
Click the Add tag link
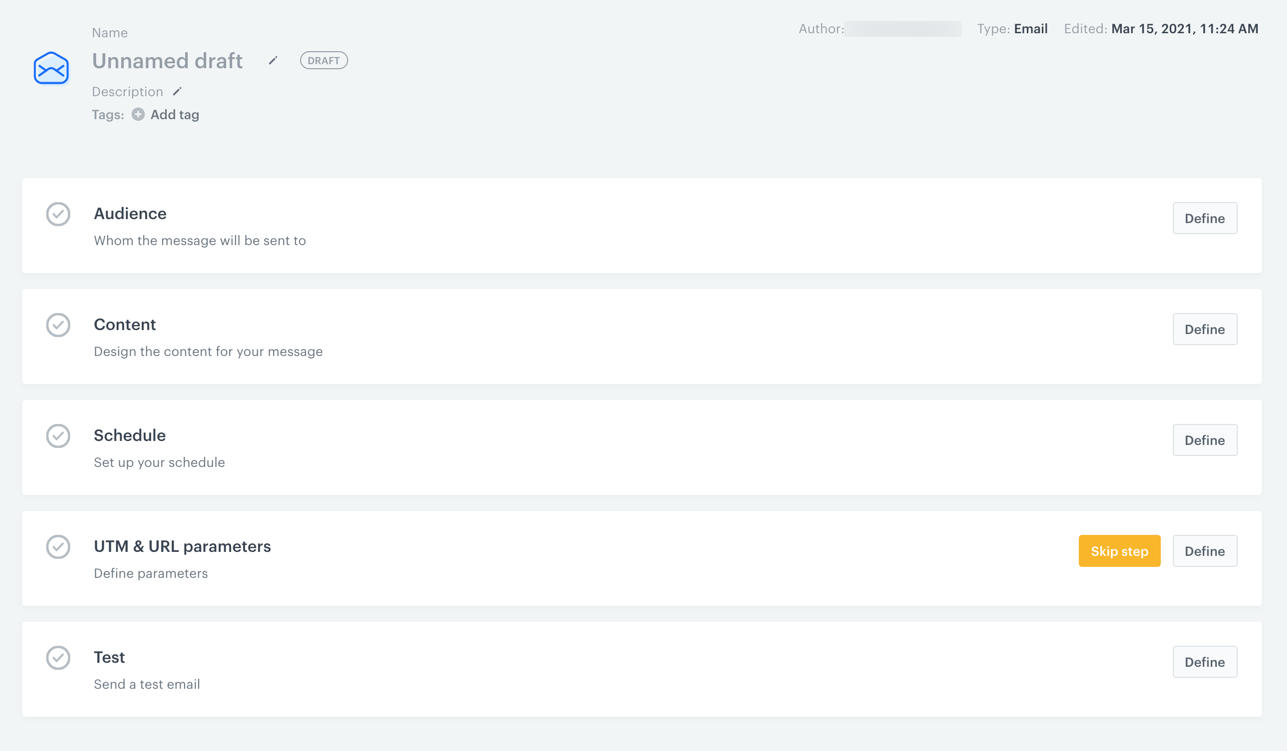174,115
